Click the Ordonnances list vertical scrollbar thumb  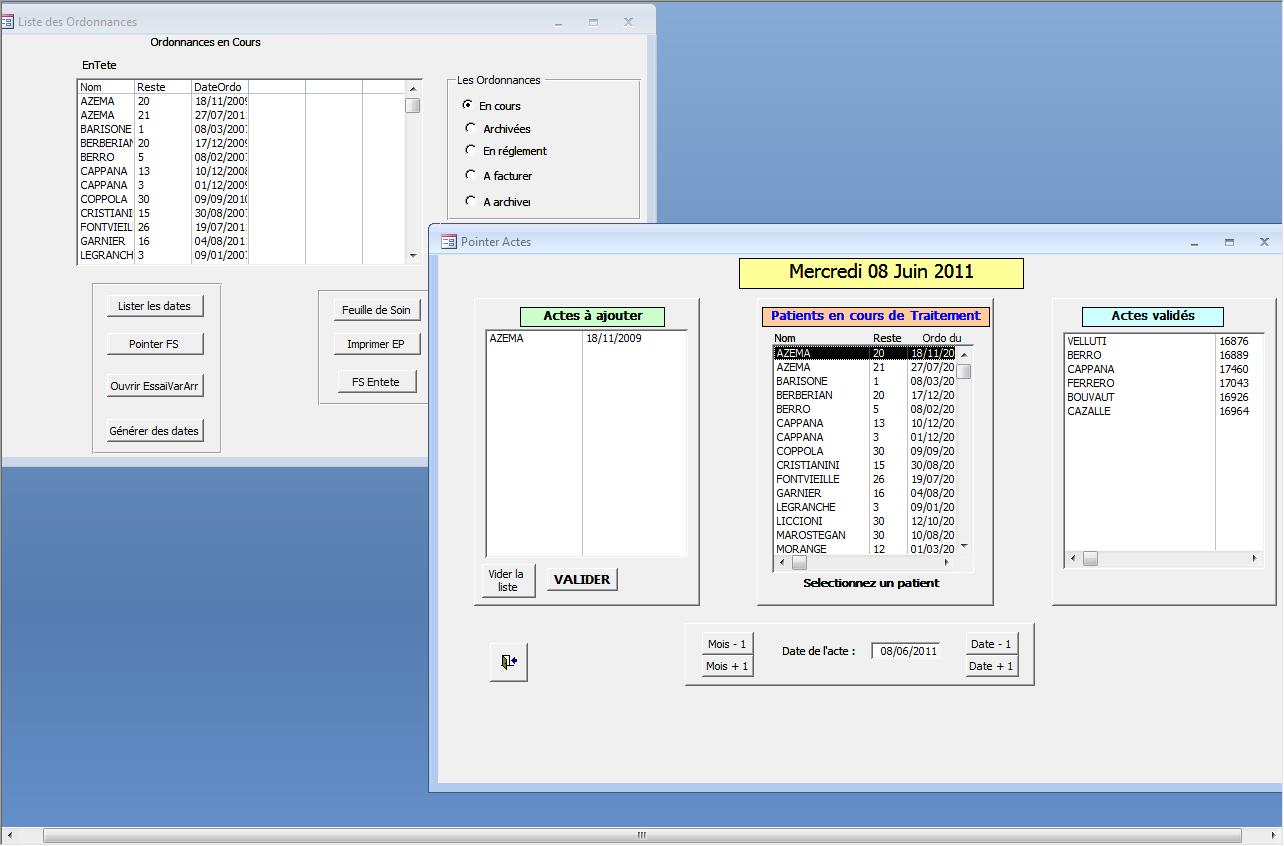coord(413,105)
